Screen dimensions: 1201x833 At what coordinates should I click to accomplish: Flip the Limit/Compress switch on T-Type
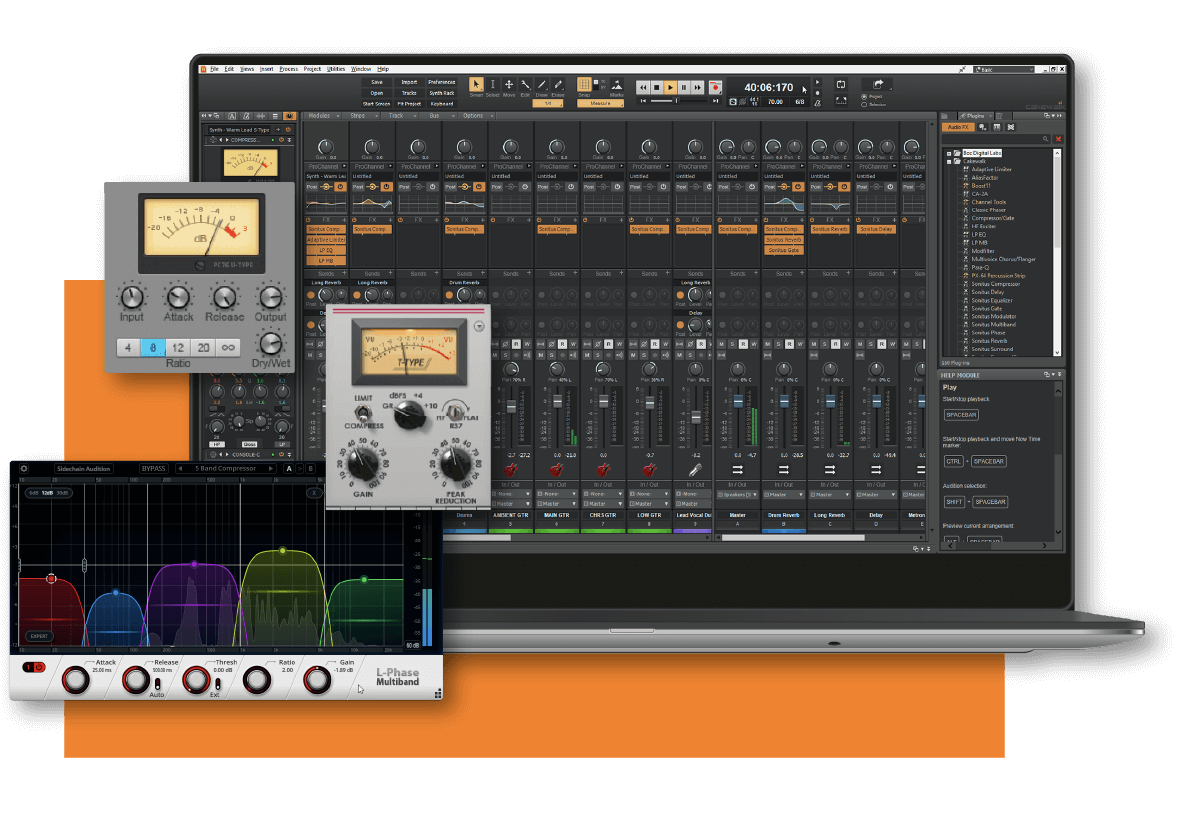(x=363, y=411)
